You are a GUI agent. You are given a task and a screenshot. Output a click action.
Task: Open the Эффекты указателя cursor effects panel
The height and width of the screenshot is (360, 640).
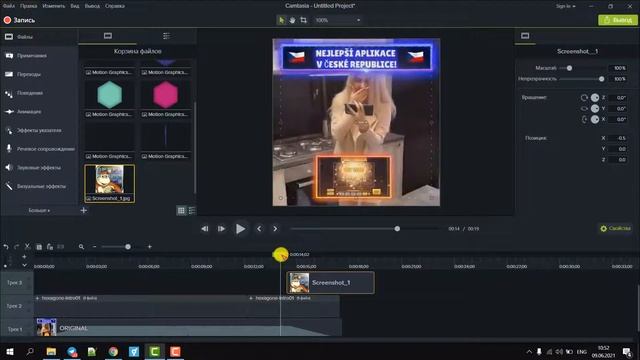pyautogui.click(x=39, y=130)
